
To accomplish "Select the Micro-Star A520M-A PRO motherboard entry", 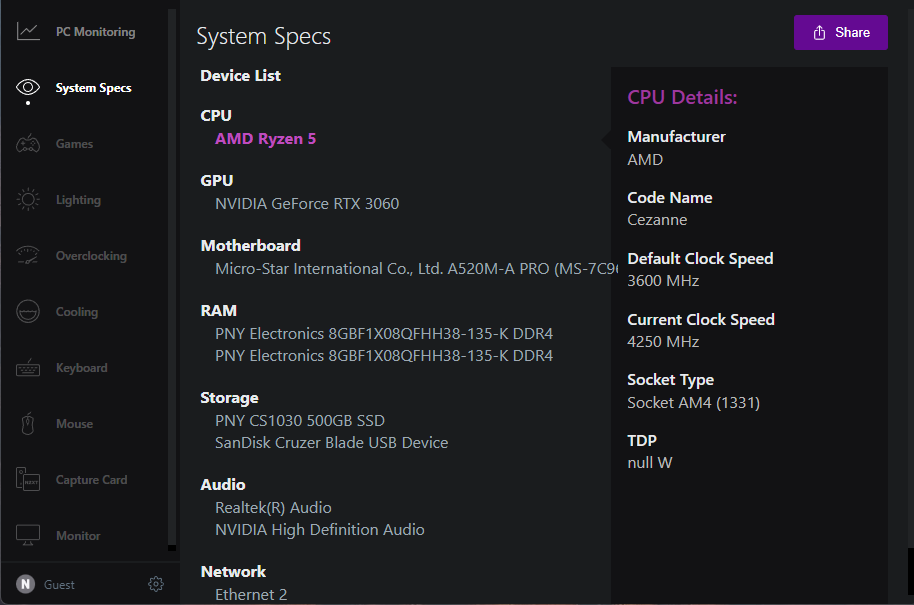I will coord(416,269).
